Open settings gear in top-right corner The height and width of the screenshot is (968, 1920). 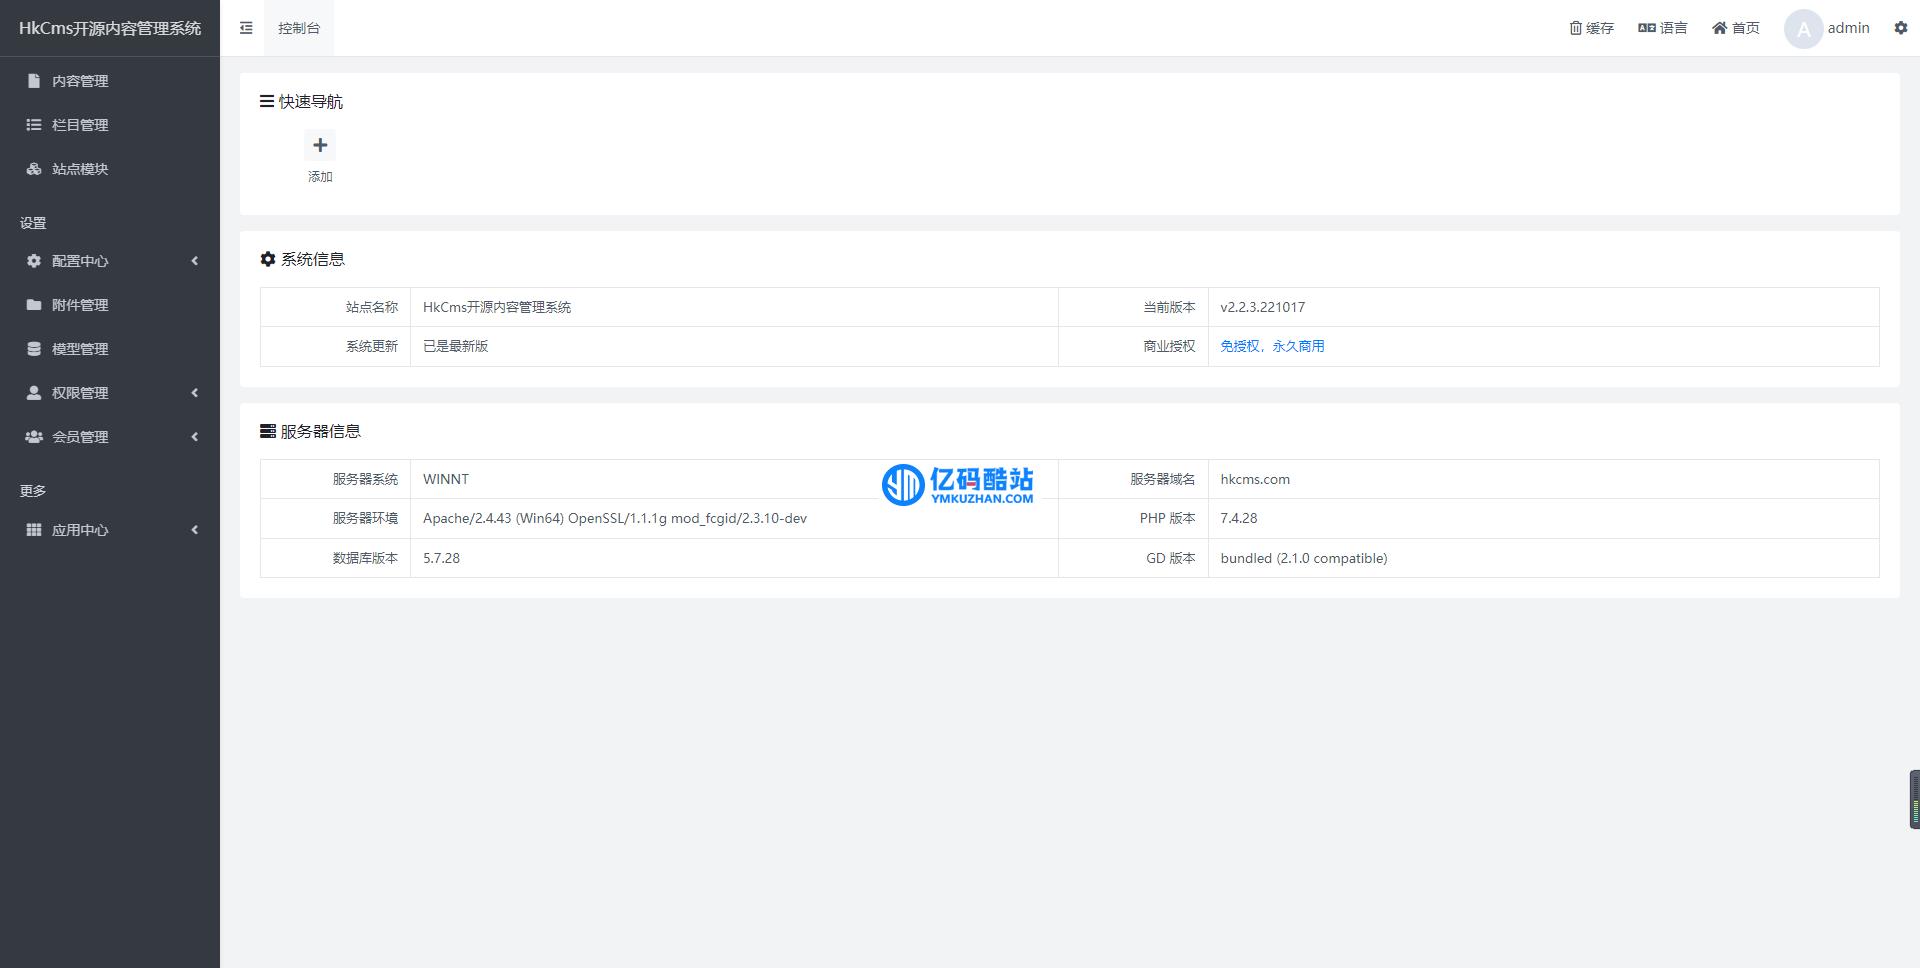point(1901,28)
